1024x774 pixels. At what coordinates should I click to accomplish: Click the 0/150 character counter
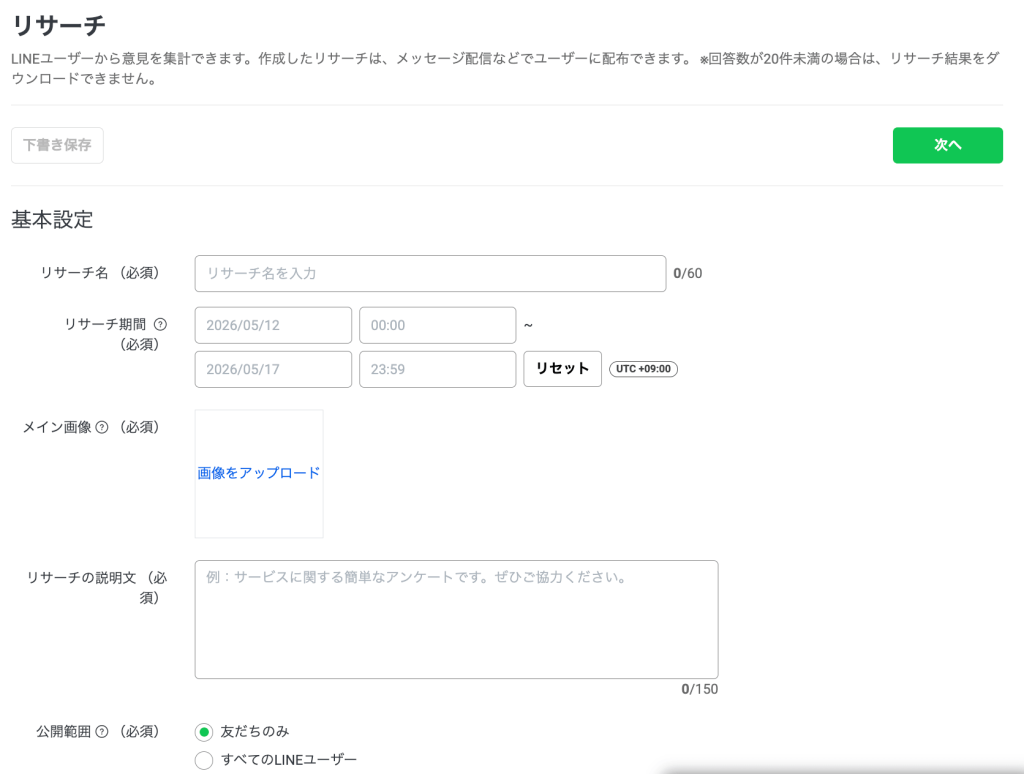(x=699, y=689)
